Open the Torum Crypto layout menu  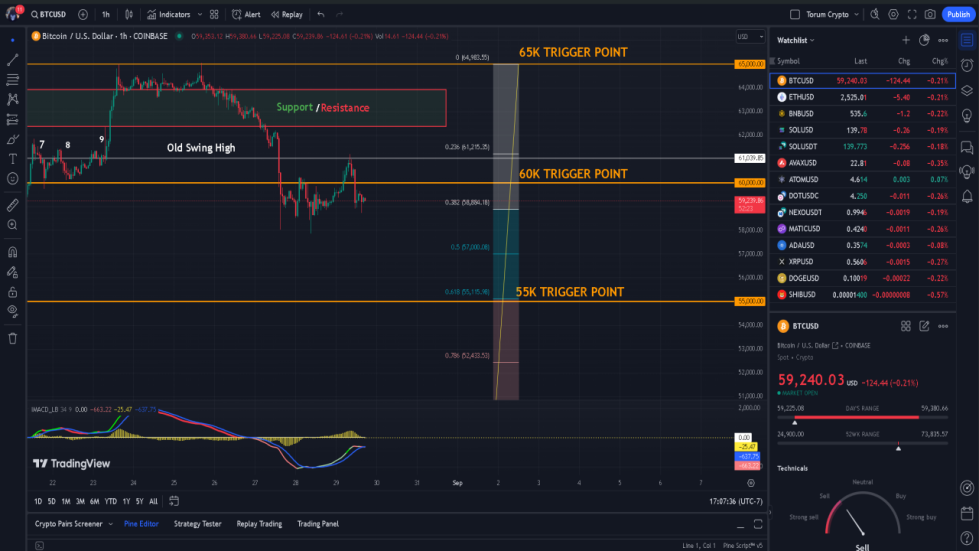pyautogui.click(x=832, y=14)
